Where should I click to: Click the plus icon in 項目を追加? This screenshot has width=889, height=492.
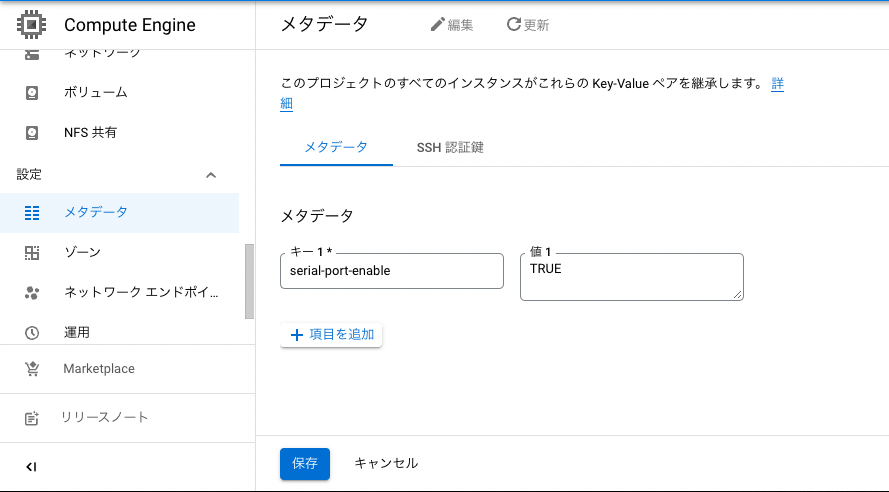[297, 335]
